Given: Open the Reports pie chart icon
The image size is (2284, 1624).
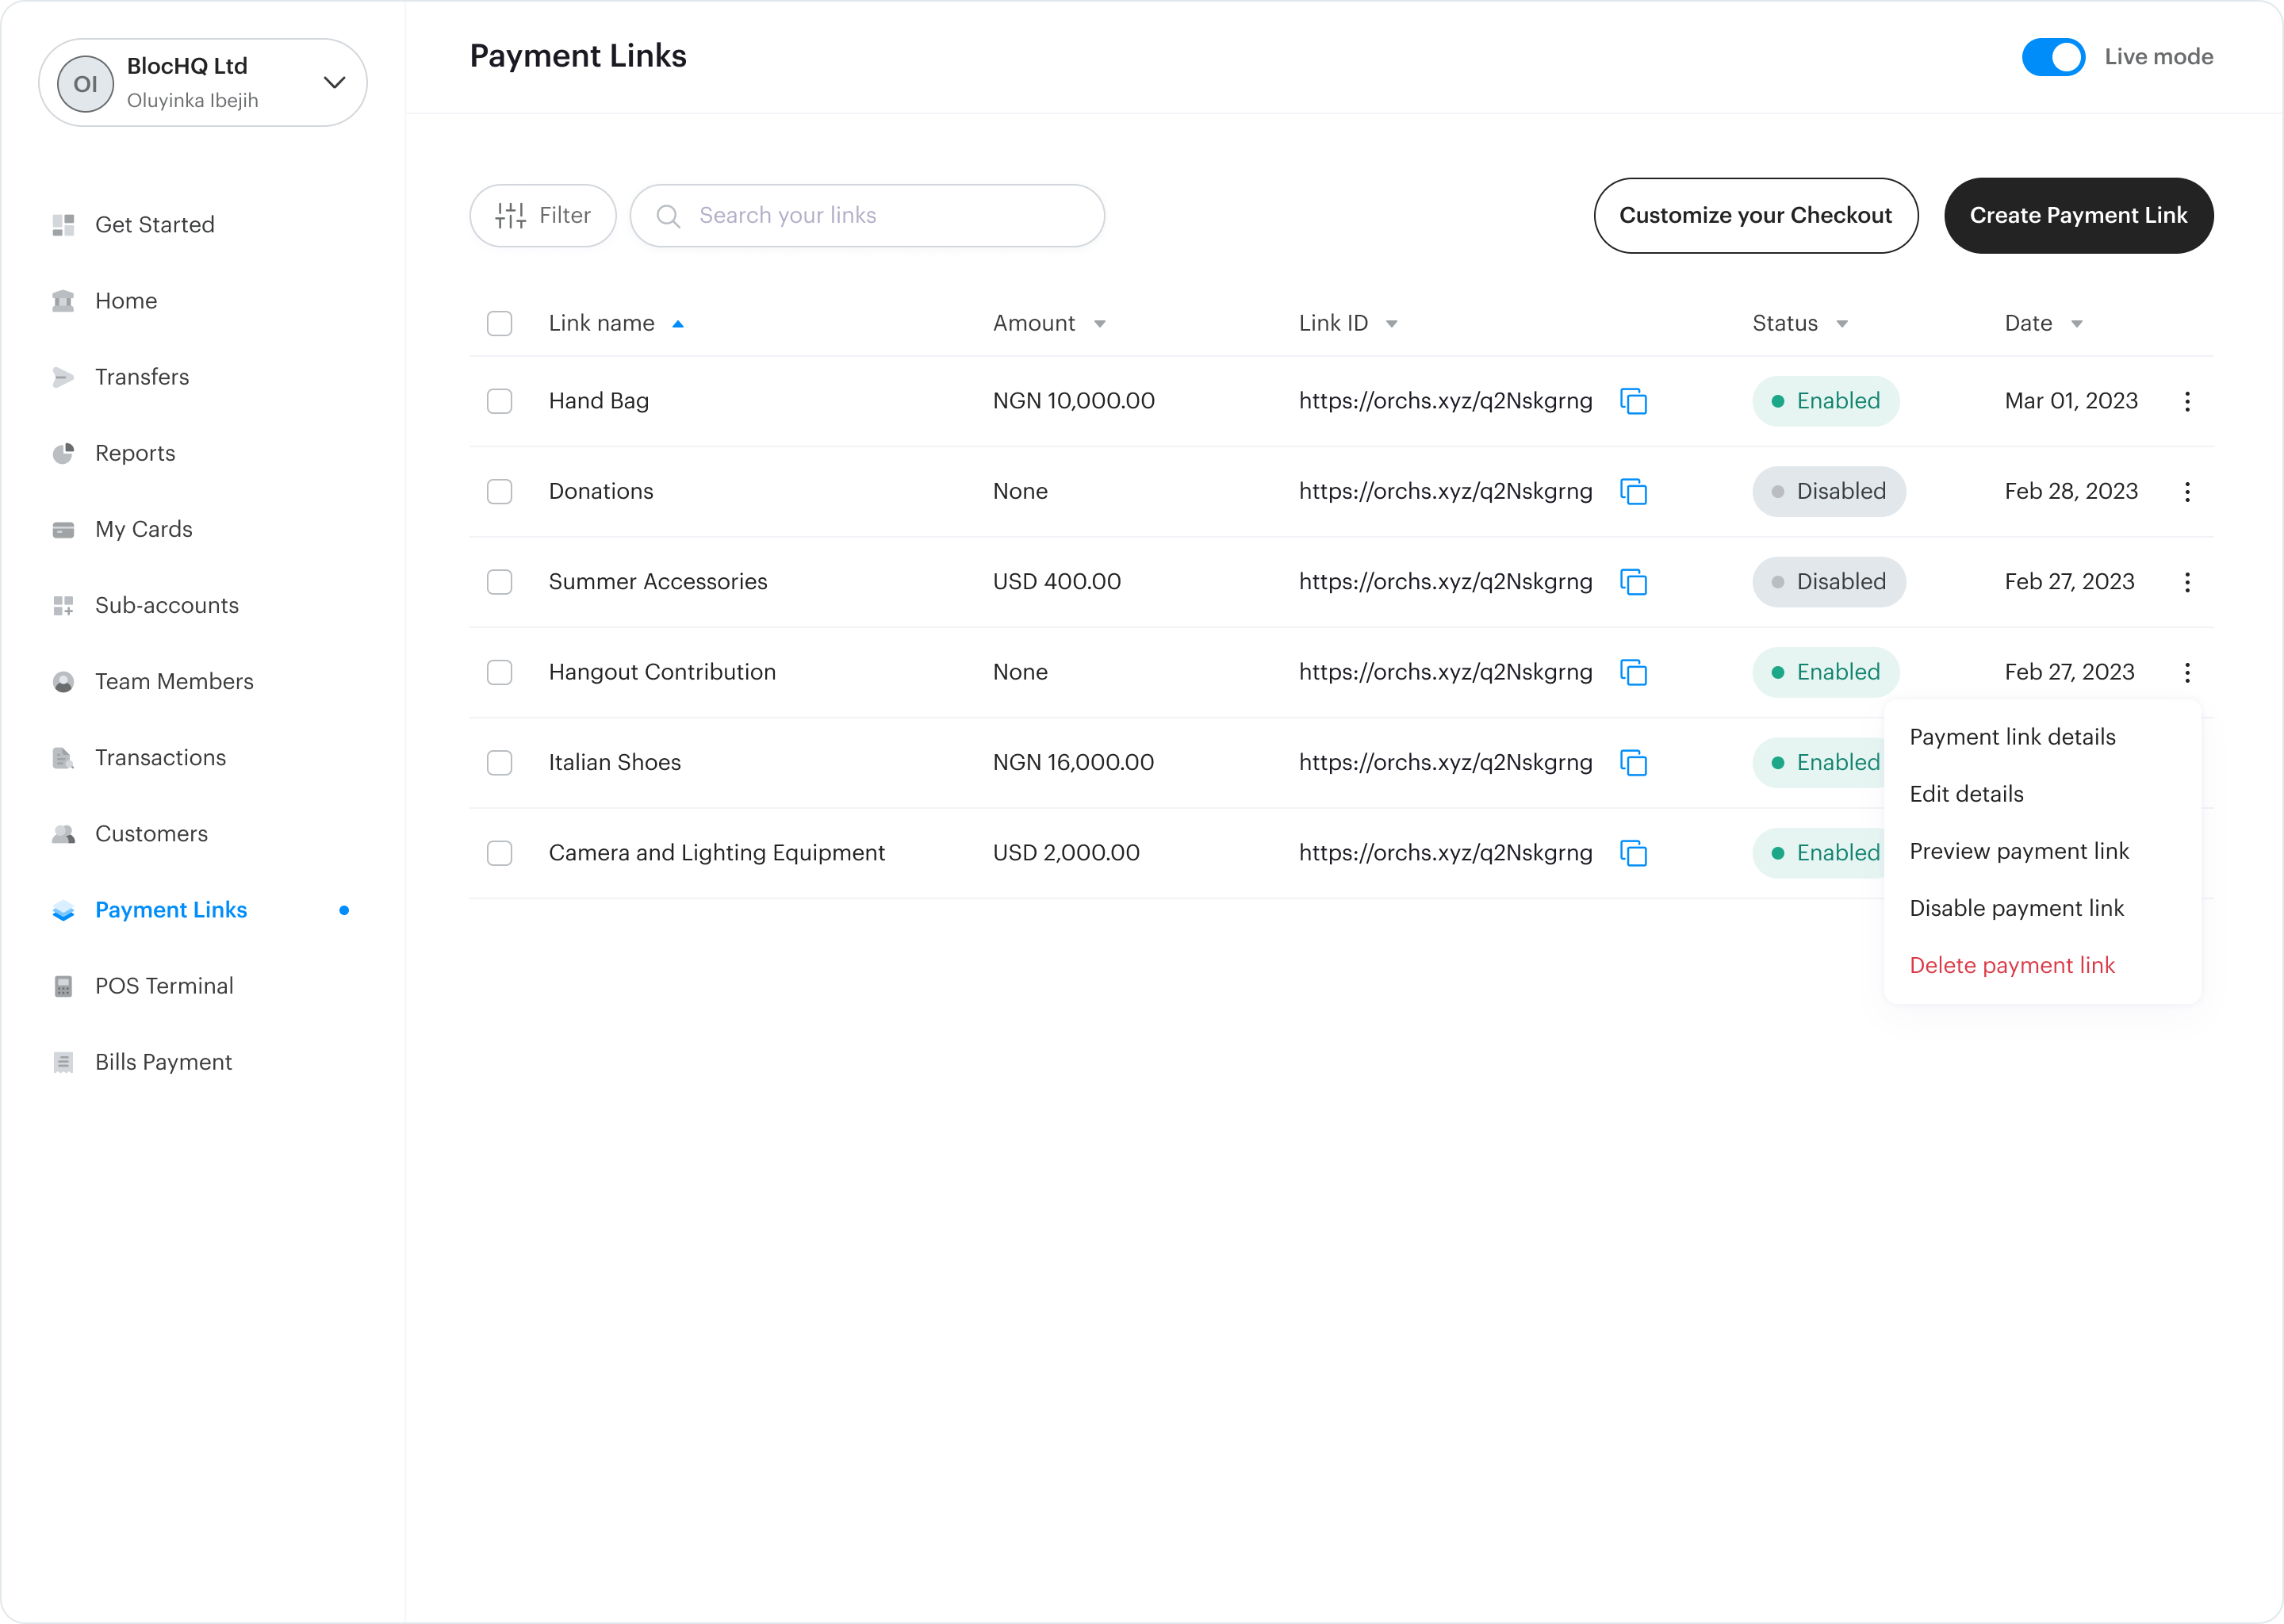Looking at the screenshot, I should click(63, 453).
